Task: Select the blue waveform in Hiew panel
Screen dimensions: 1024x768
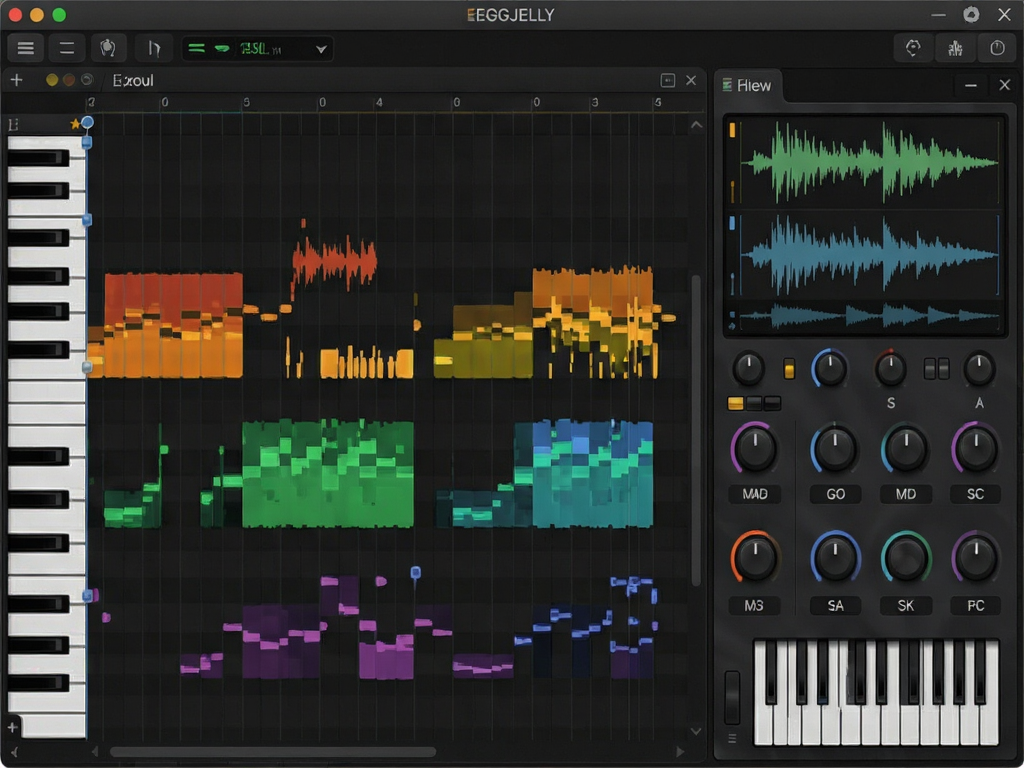Action: 872,255
